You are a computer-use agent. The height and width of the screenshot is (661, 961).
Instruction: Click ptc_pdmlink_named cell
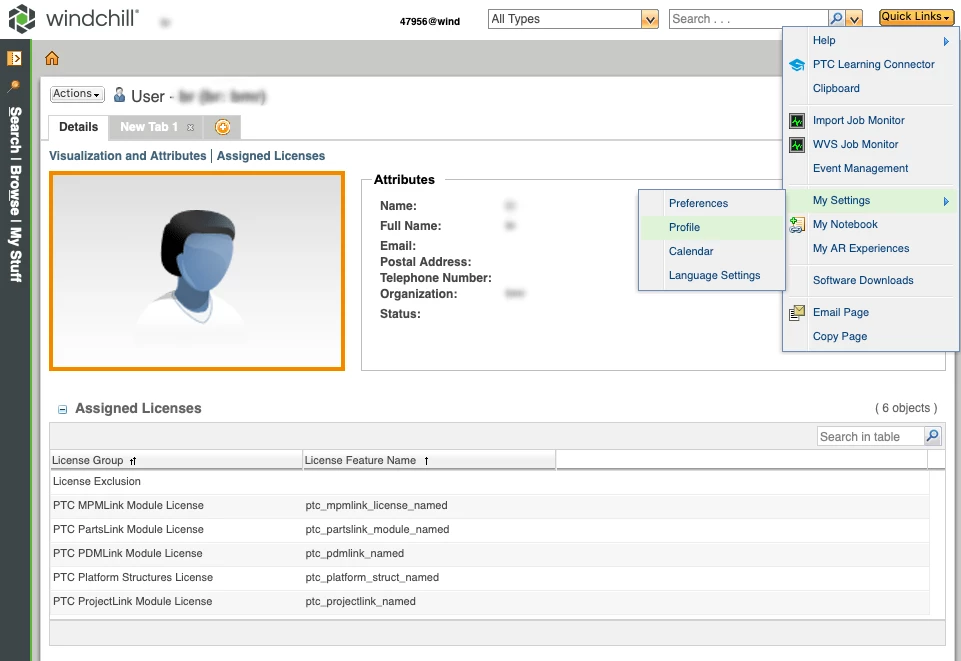click(x=354, y=554)
